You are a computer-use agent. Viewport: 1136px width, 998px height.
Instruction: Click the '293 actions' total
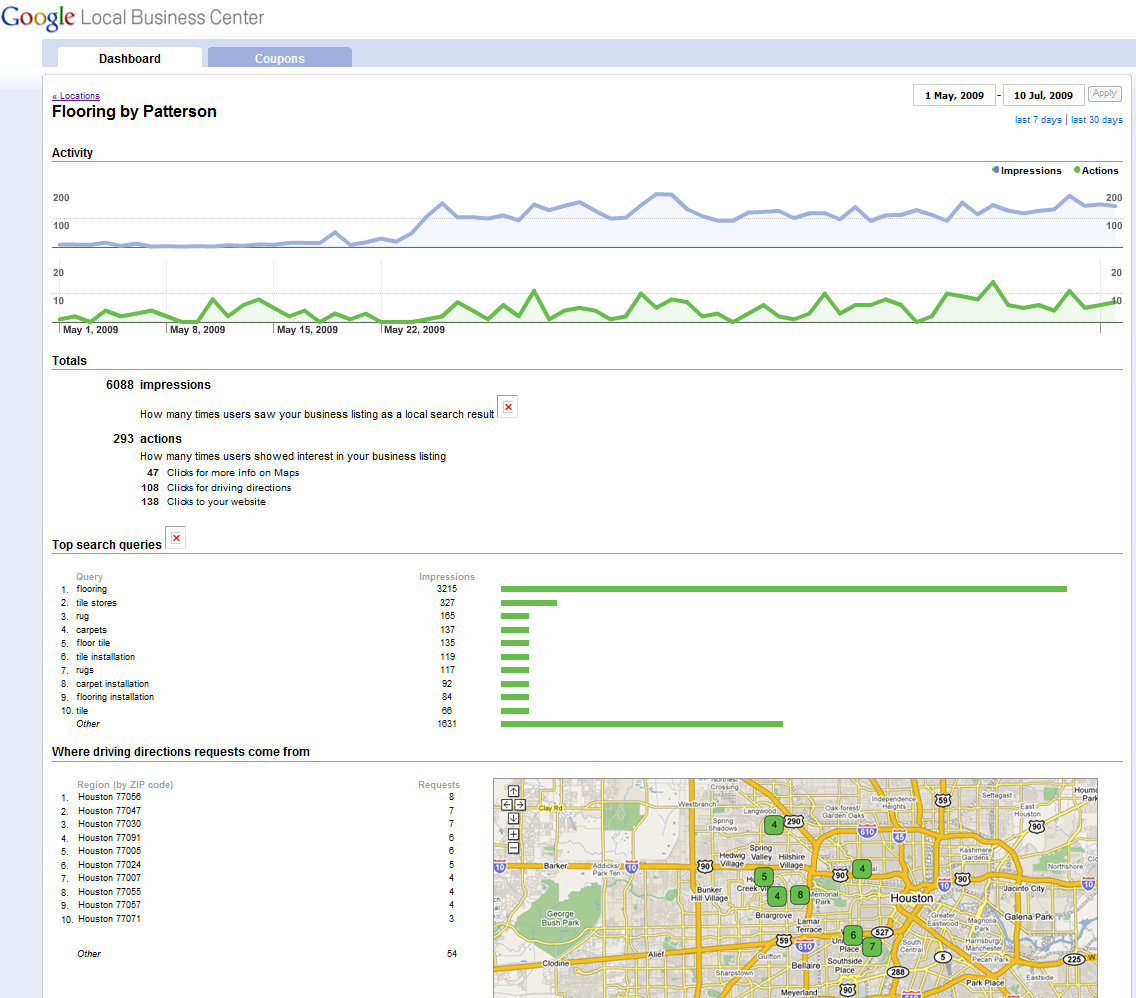point(147,438)
